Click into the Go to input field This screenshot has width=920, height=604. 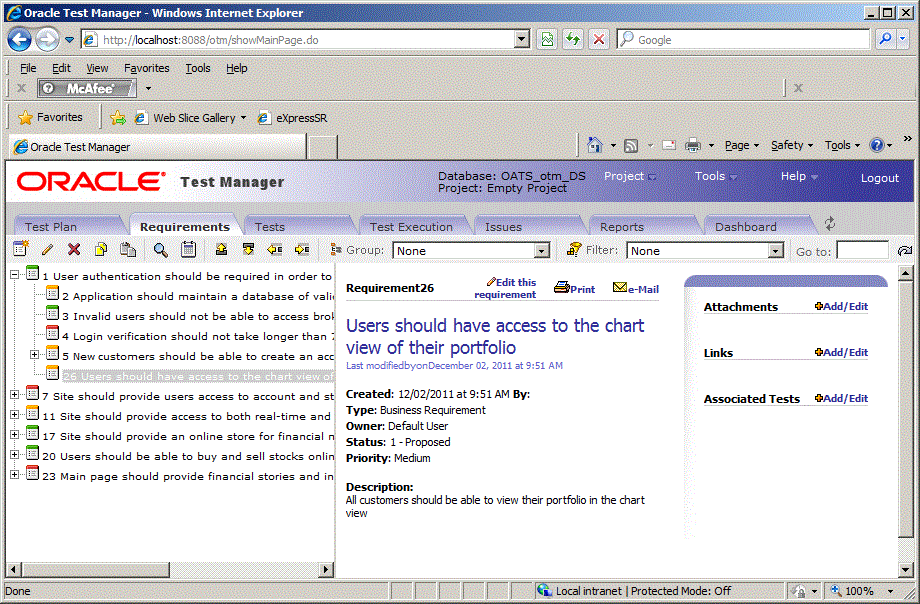coord(862,251)
